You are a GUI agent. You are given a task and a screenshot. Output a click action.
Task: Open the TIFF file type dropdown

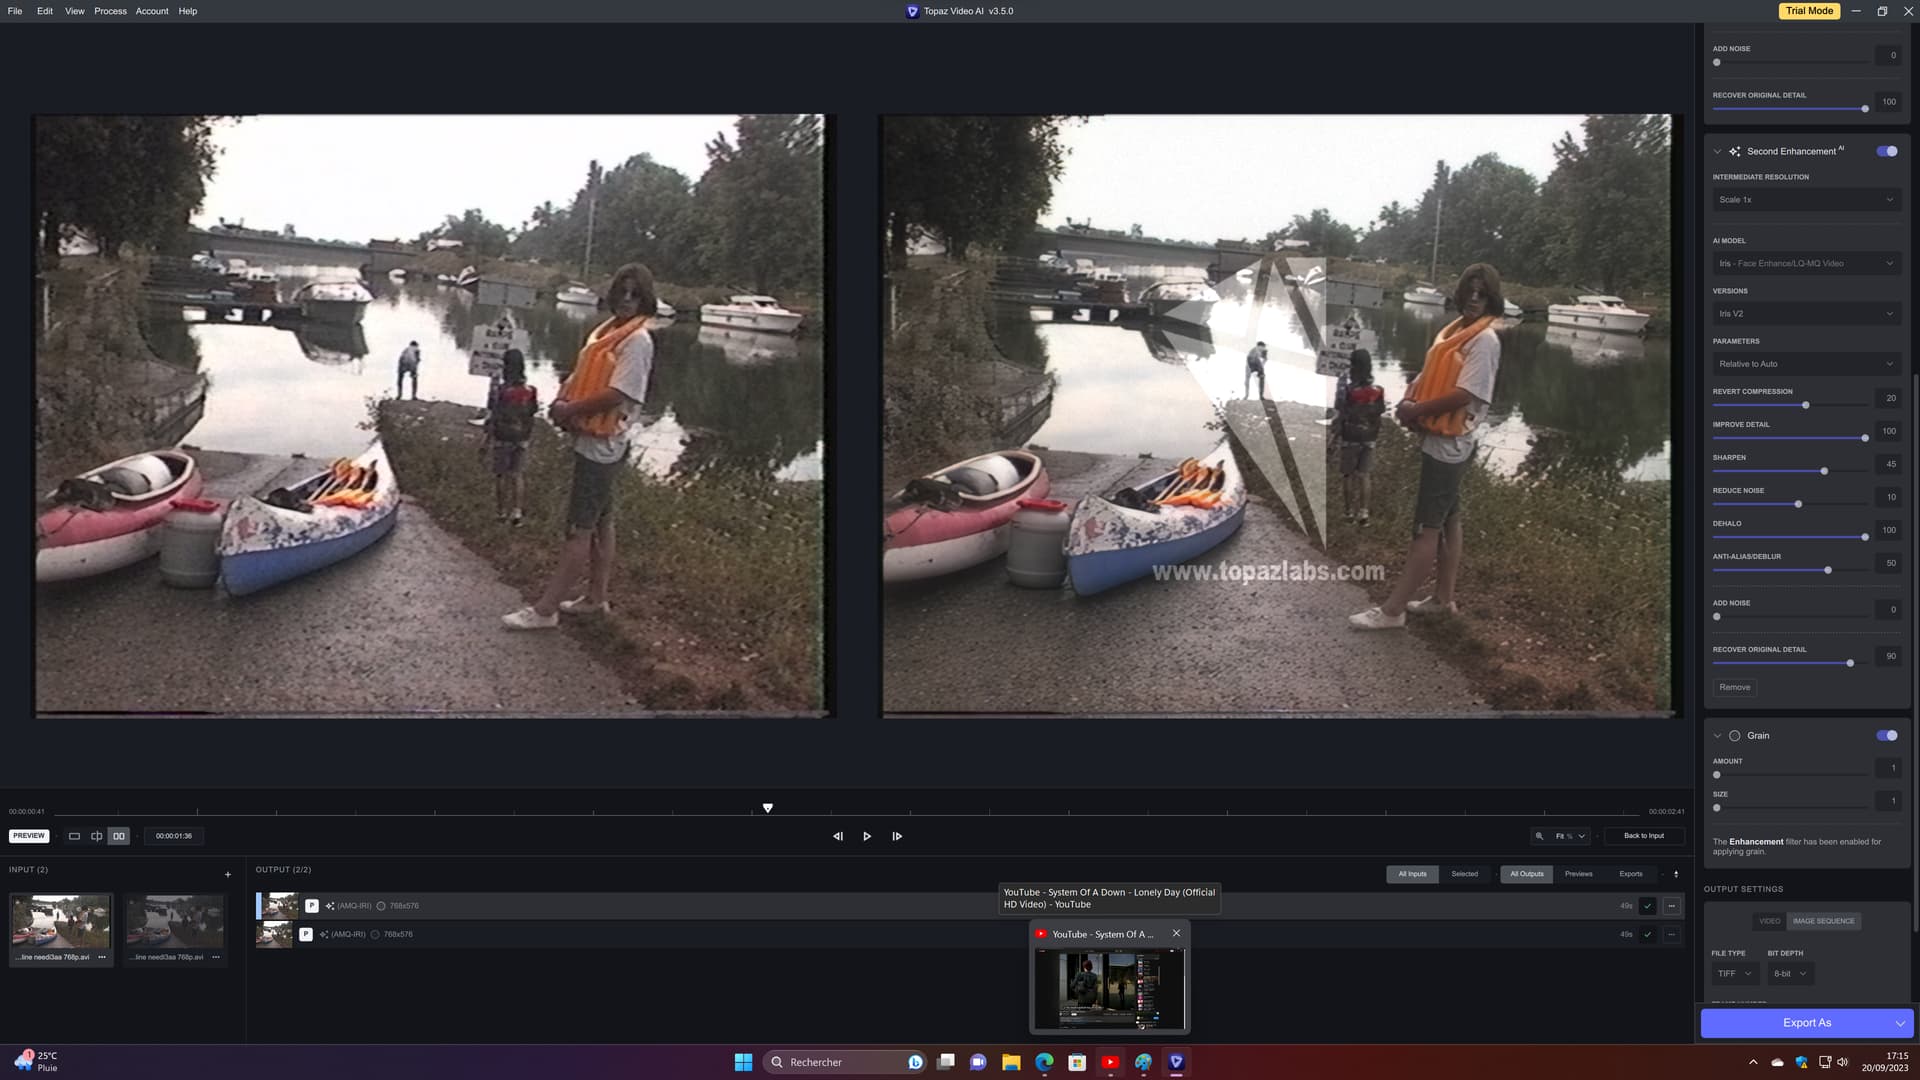(x=1734, y=973)
